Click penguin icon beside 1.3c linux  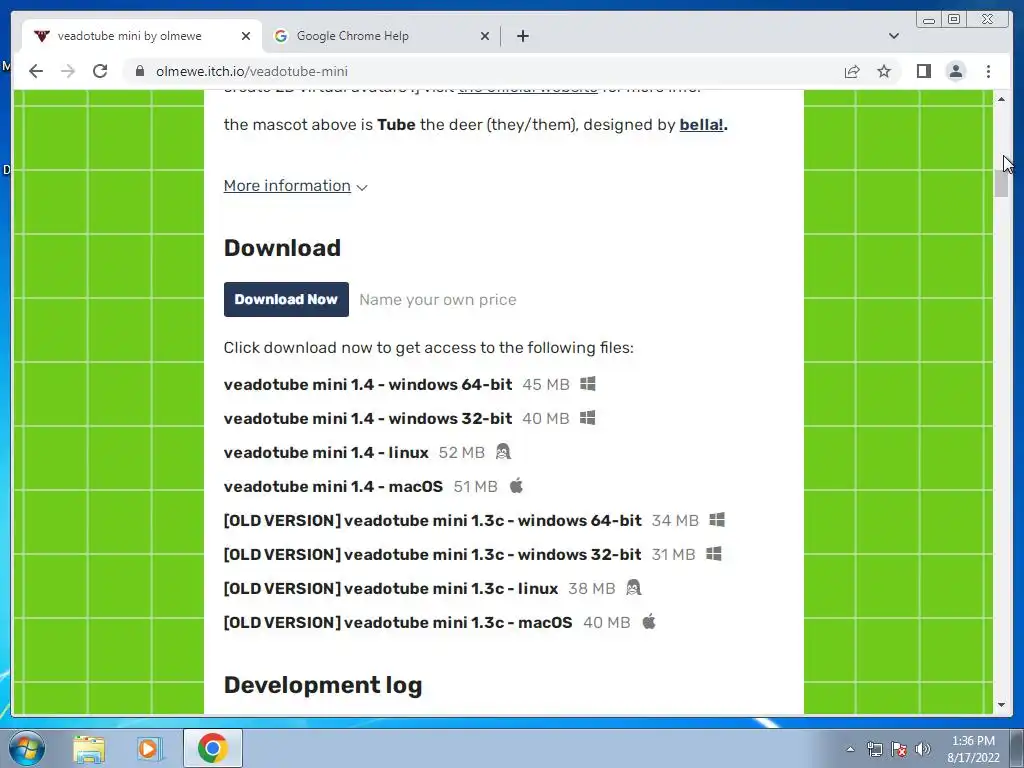633,587
